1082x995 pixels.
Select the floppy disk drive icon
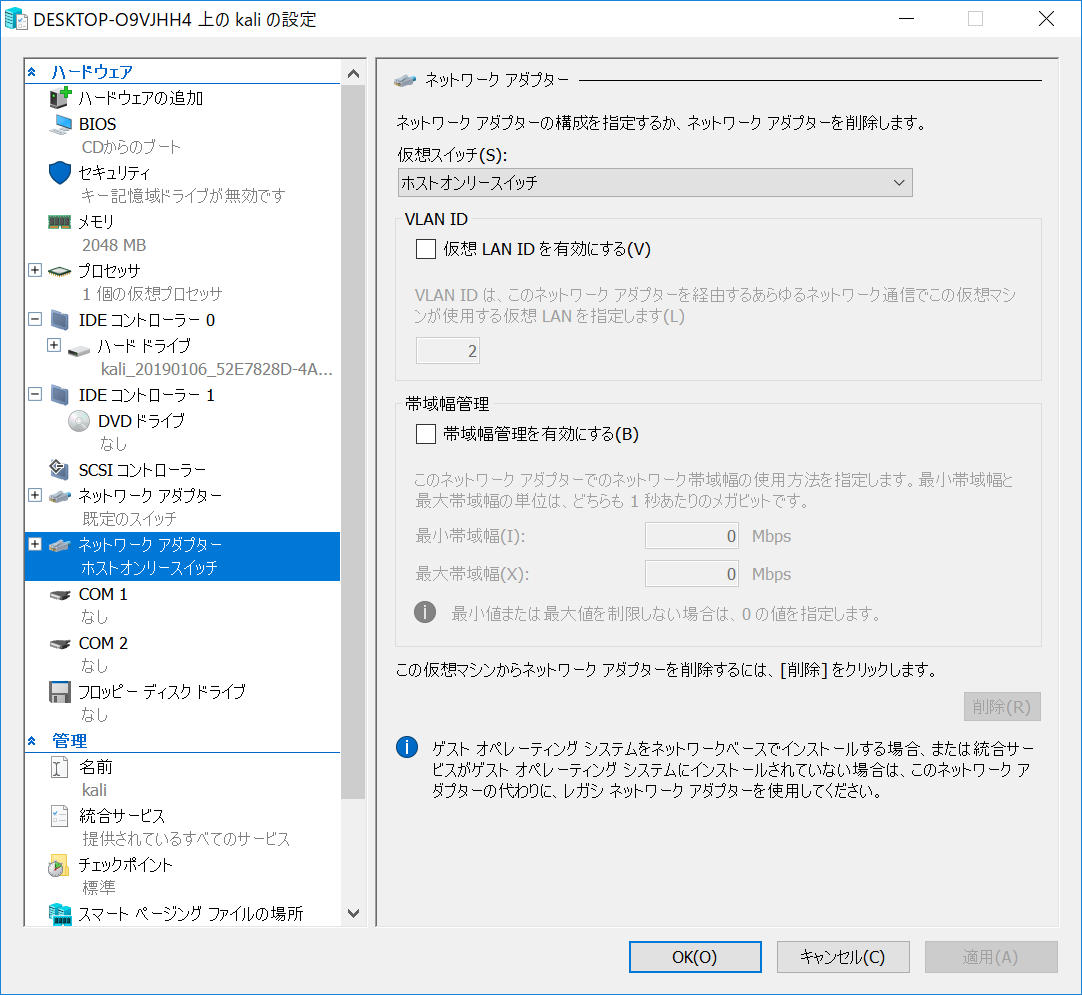61,692
